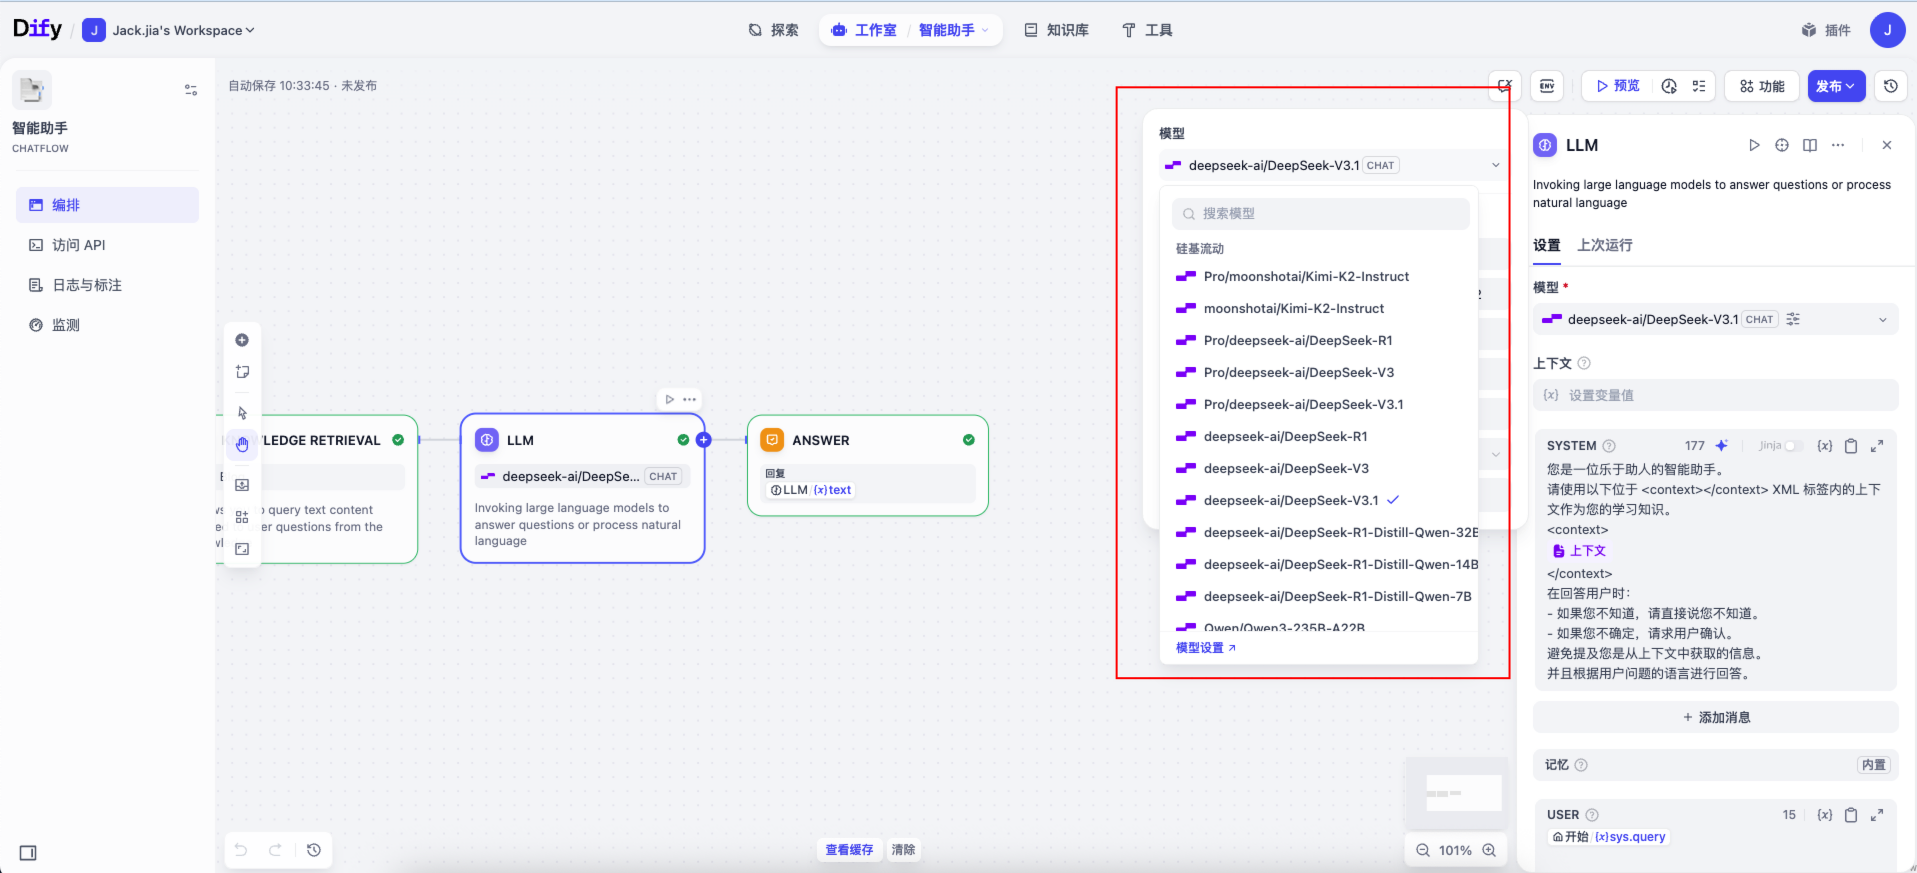Screen dimensions: 1917x873
Task: Expand the 智能助手 app switcher dropdown
Action: coord(953,30)
